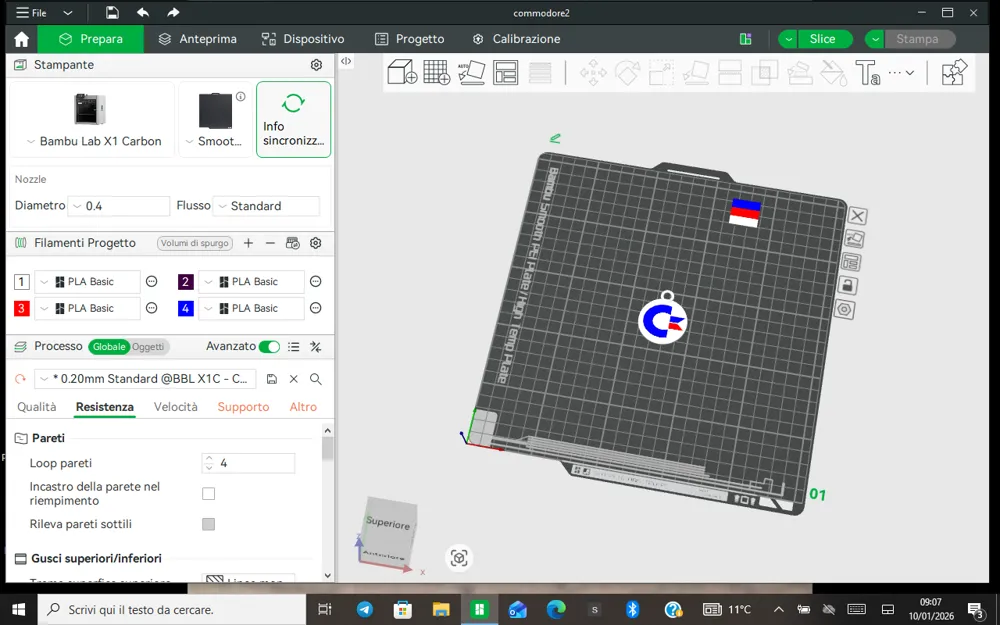Select the Lay on face tool
Screen dimensions: 1000x625
point(696,73)
